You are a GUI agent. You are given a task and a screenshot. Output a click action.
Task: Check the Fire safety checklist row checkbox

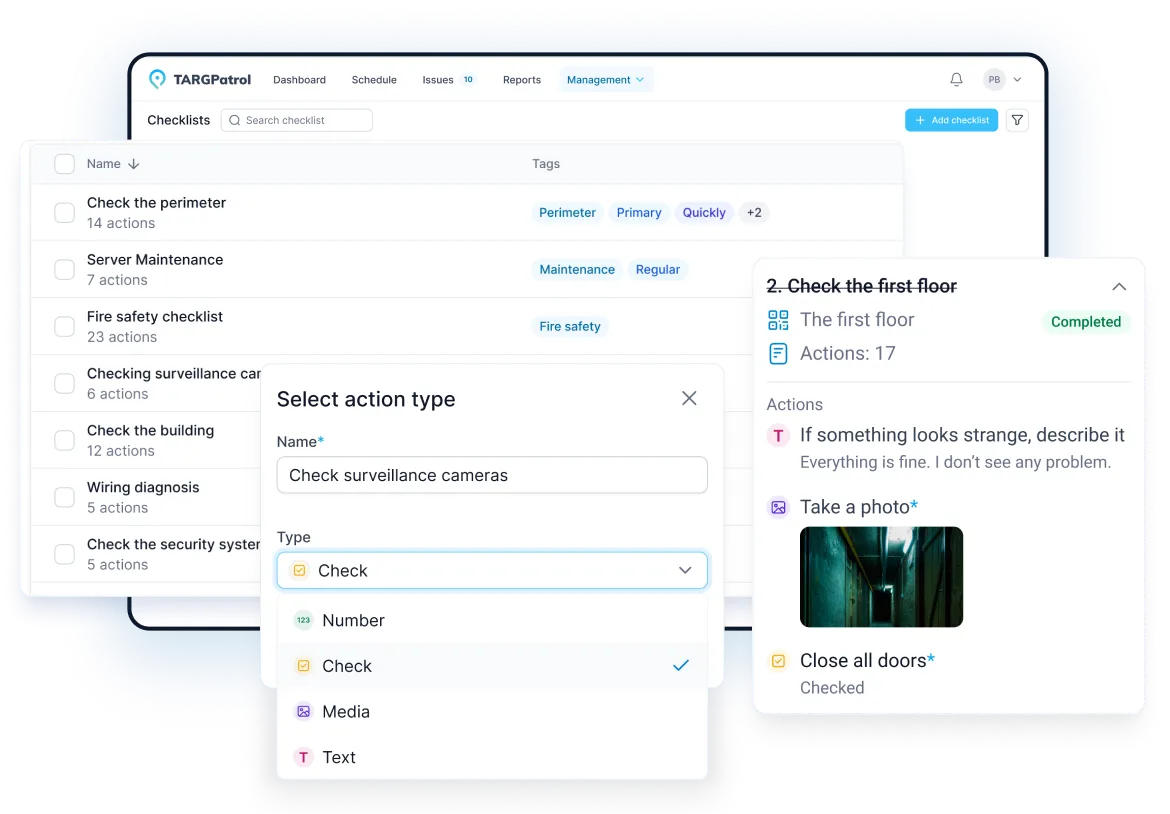pos(64,326)
